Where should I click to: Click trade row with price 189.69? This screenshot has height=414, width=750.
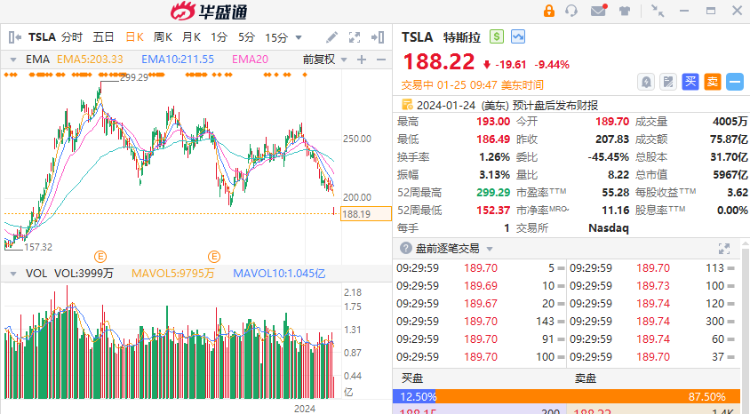(x=480, y=286)
